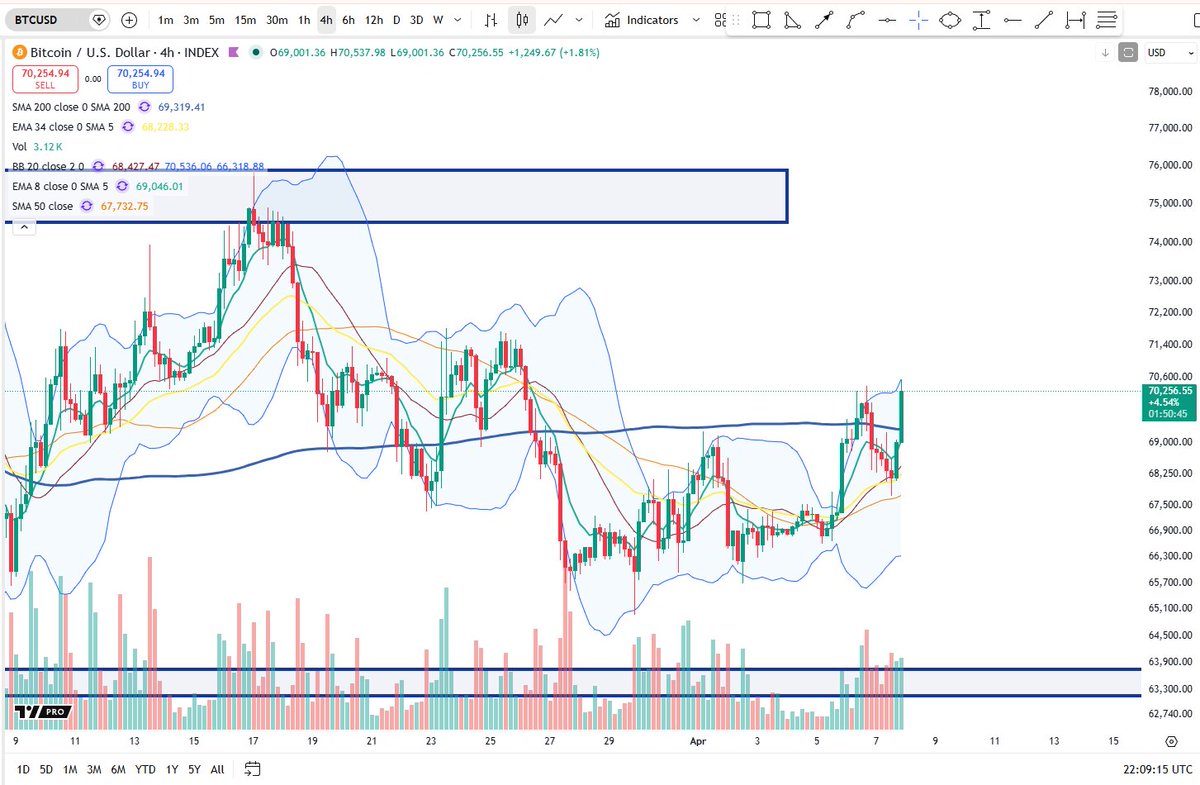Select the Ellipse drawing tool

coord(949,19)
